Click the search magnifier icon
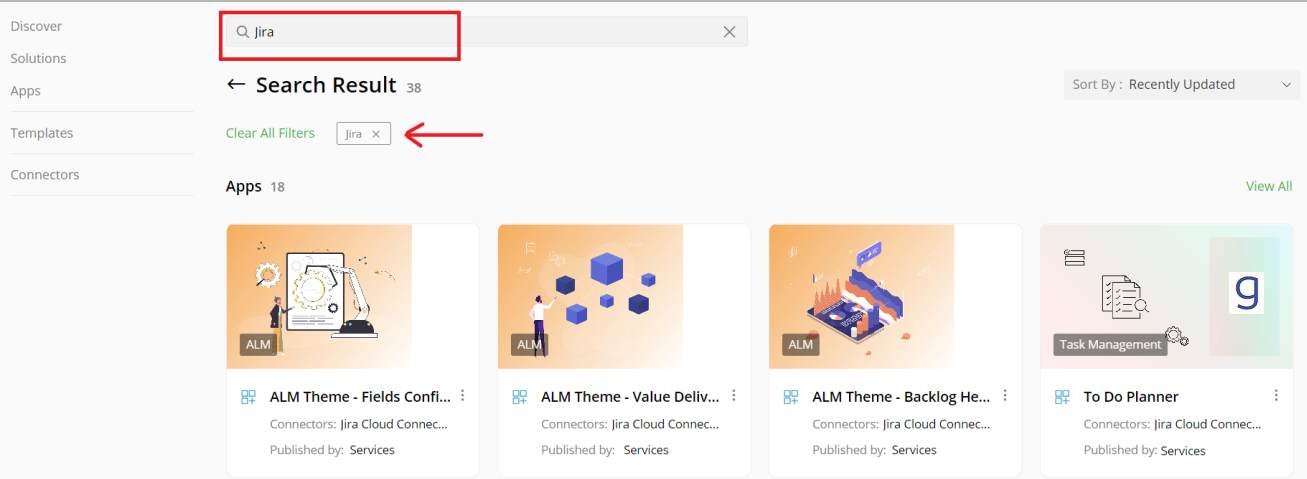This screenshot has width=1307, height=479. (x=242, y=32)
